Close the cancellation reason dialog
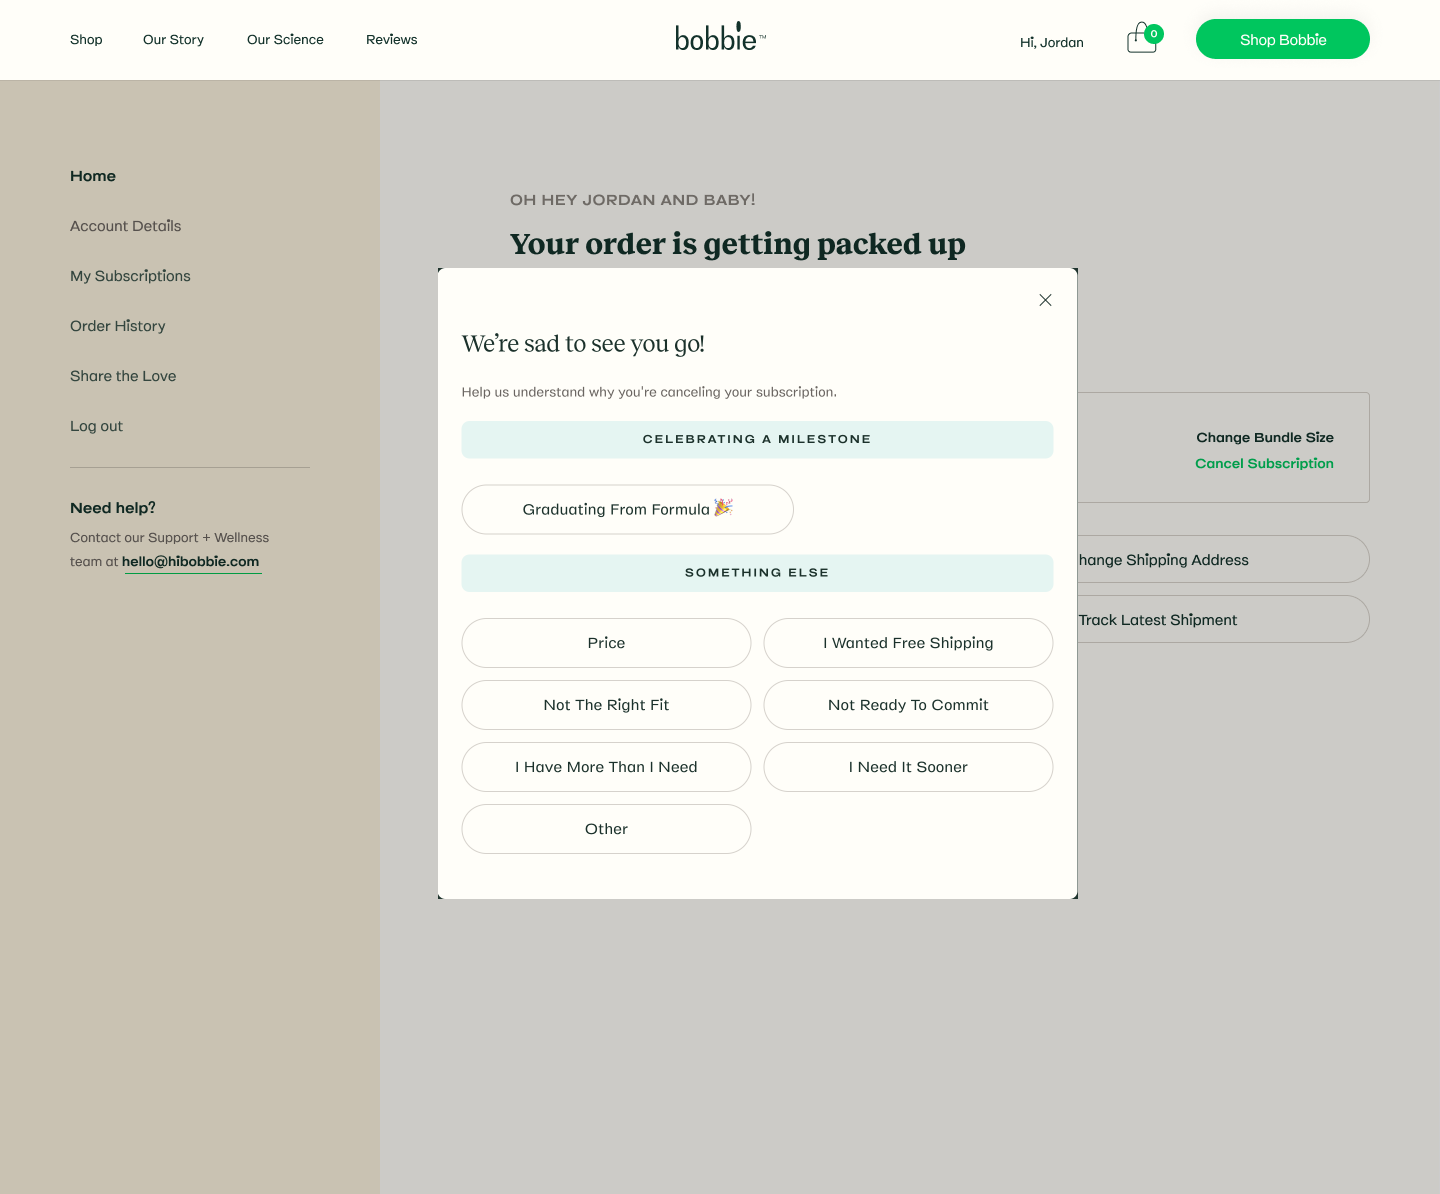 1045,300
